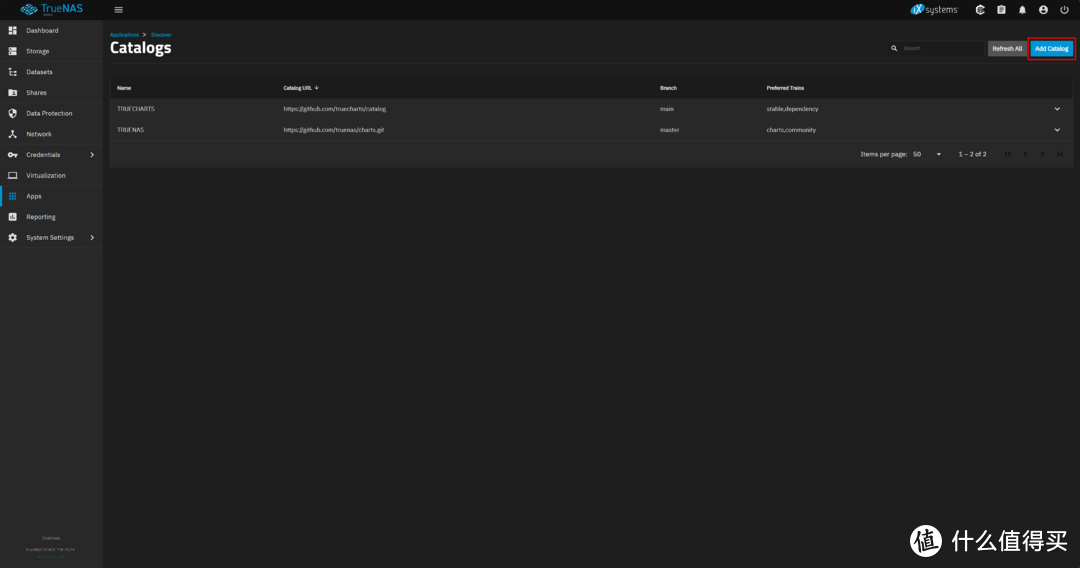Click the Data Protection shield icon
Image resolution: width=1080 pixels, height=568 pixels.
12,113
